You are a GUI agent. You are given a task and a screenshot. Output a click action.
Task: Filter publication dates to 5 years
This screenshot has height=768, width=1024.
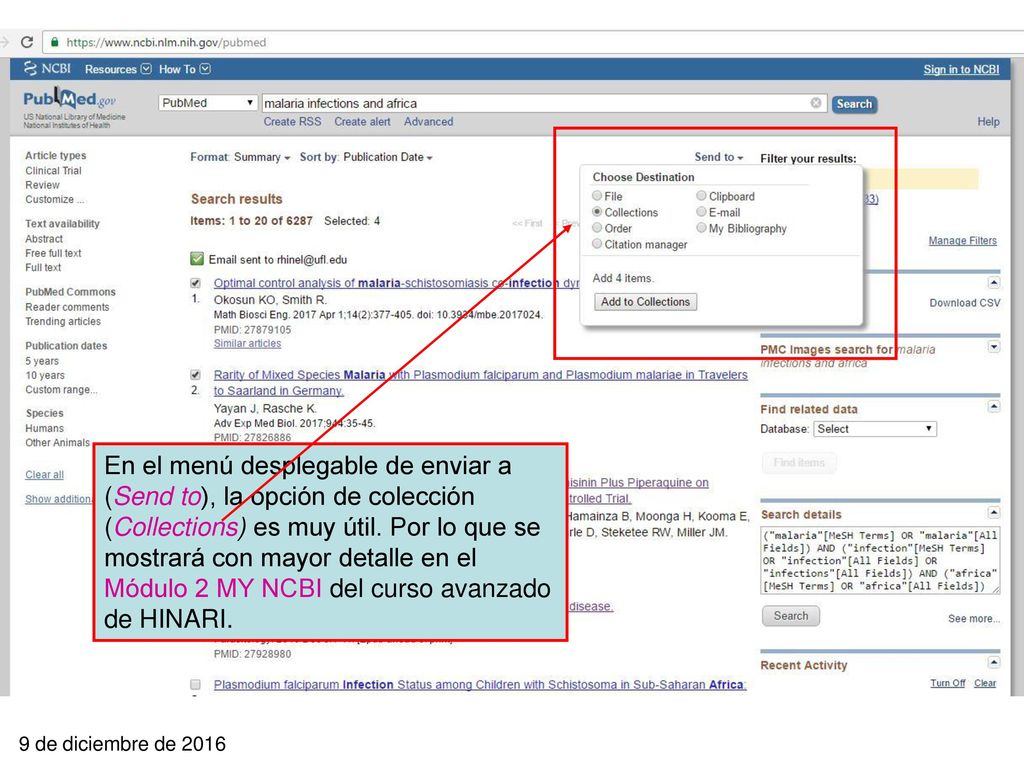point(42,361)
